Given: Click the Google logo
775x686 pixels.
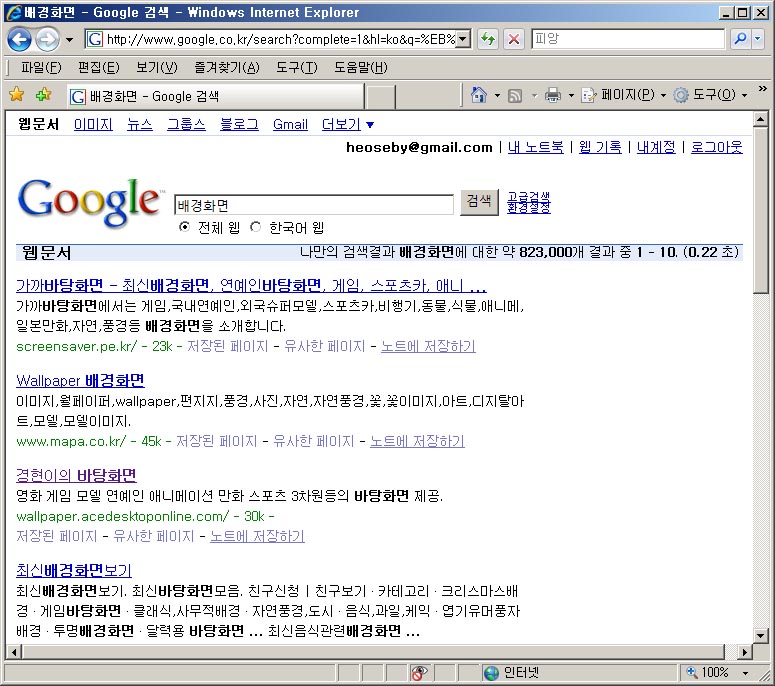Looking at the screenshot, I should click(x=89, y=203).
